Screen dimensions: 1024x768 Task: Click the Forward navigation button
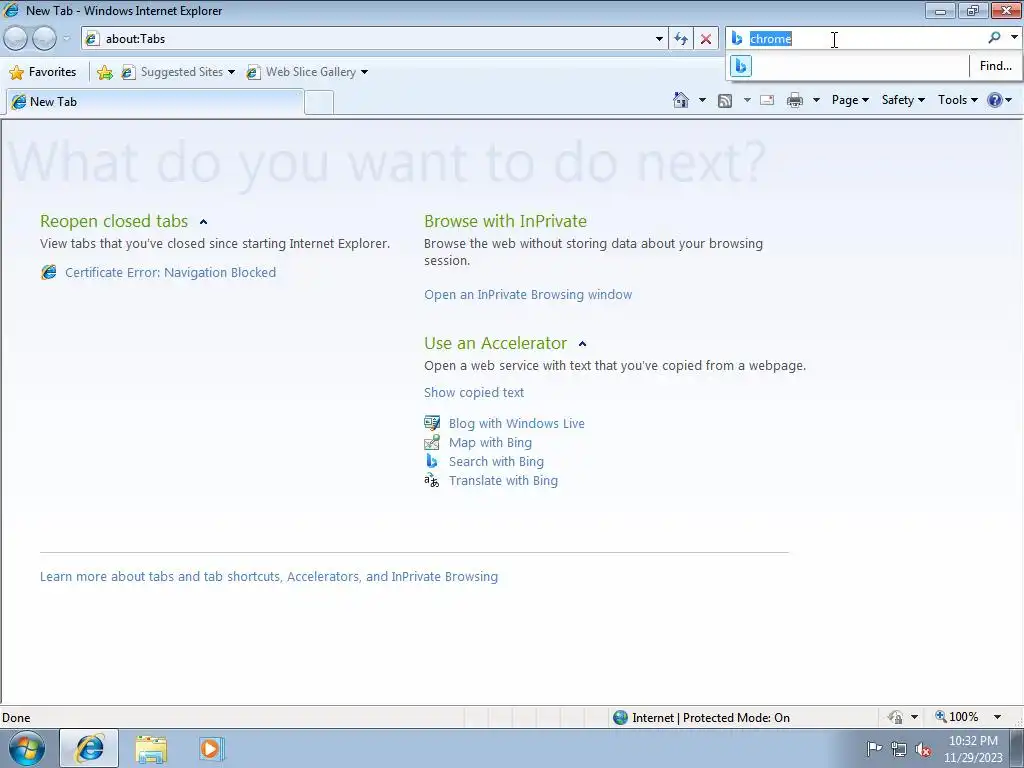click(x=44, y=39)
